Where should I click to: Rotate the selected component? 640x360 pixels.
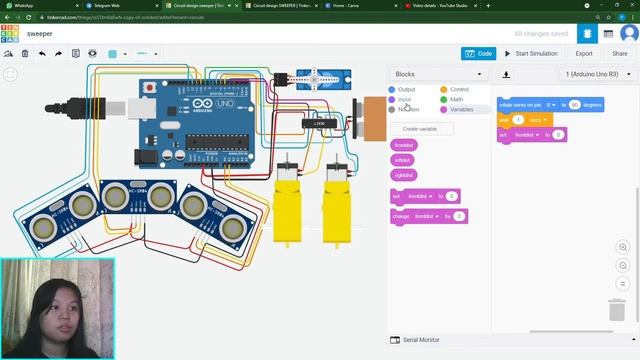8,53
